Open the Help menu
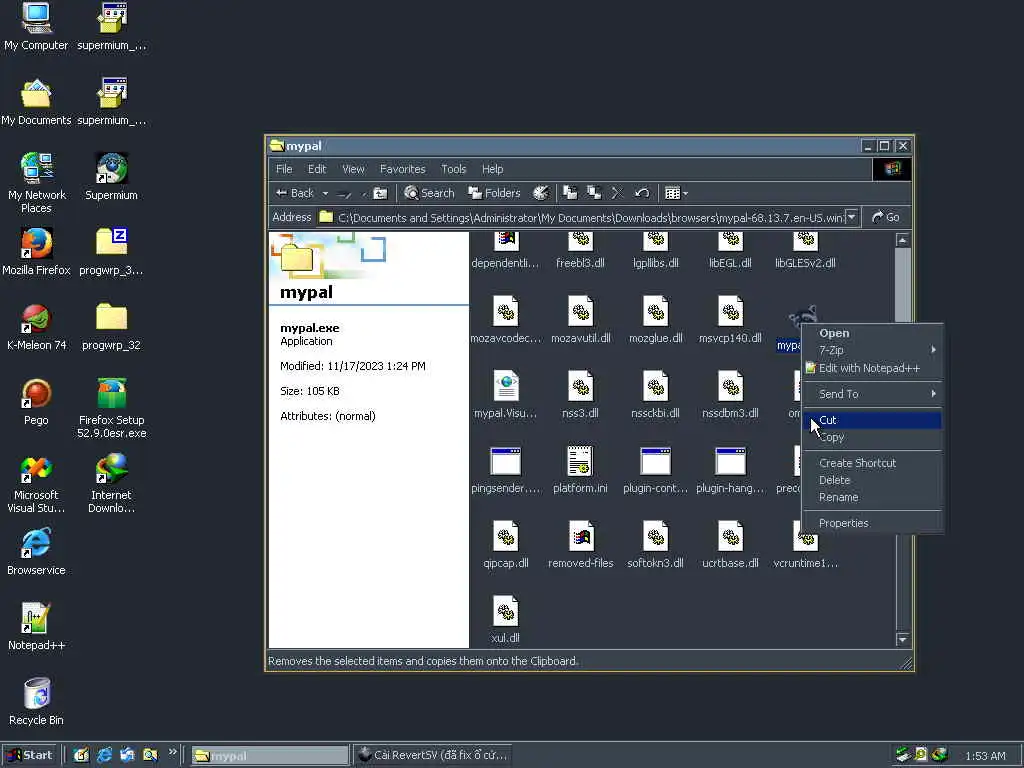Screen dimensions: 1024x768 click(x=492, y=169)
